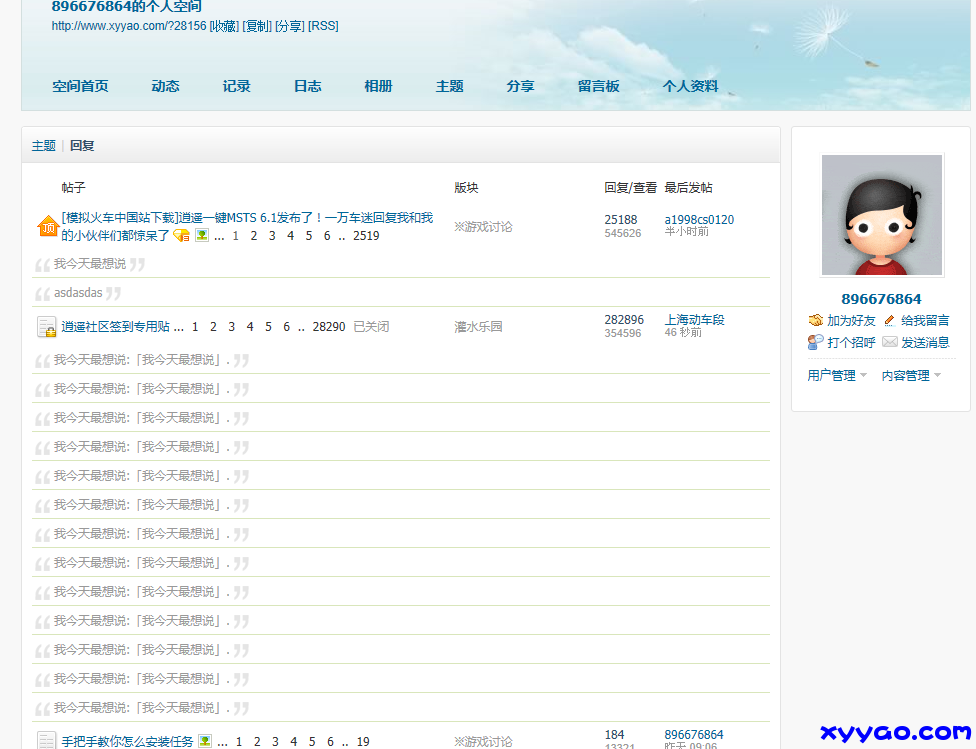Click the handshake icon next to 加为好友
The width and height of the screenshot is (976, 749).
click(x=816, y=321)
